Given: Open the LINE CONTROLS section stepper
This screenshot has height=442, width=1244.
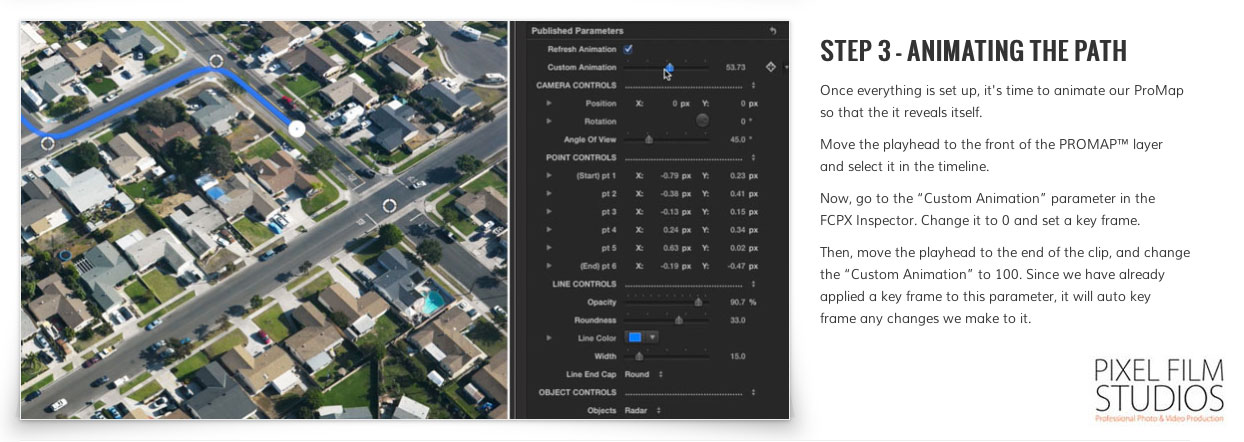Looking at the screenshot, I should coord(753,284).
